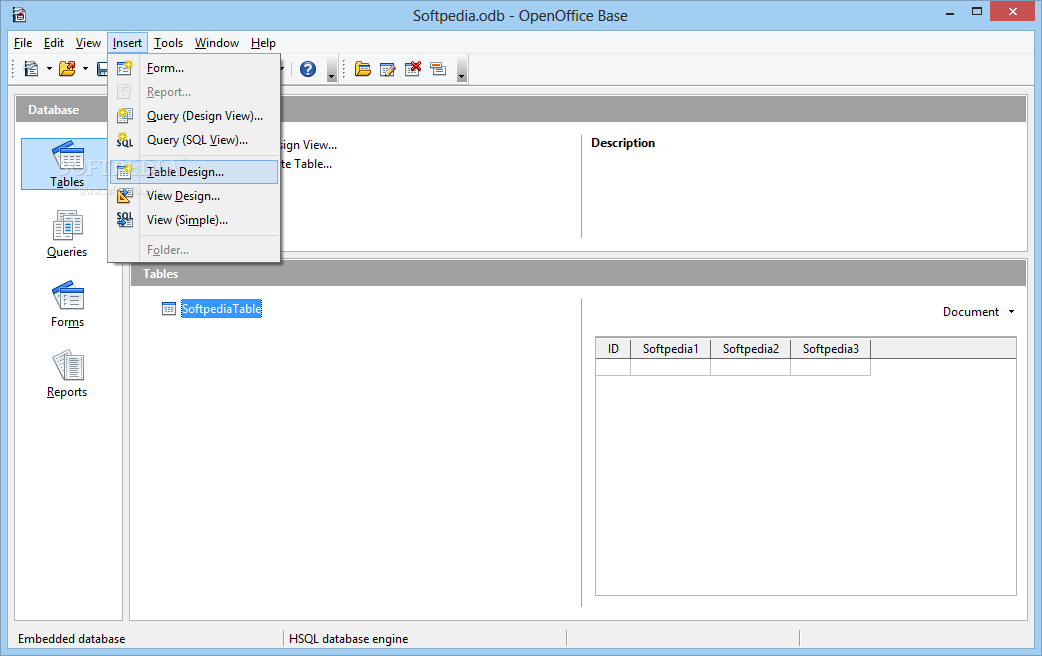The width and height of the screenshot is (1042, 656).
Task: Choose View Design... from Insert menu
Action: tap(194, 195)
